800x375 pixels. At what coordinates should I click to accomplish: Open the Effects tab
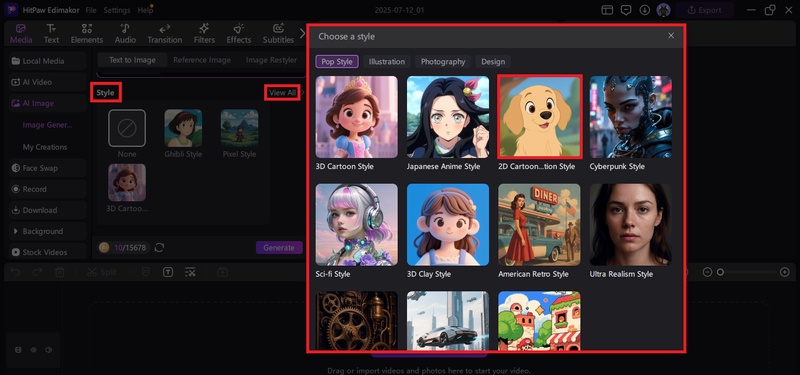coord(238,34)
